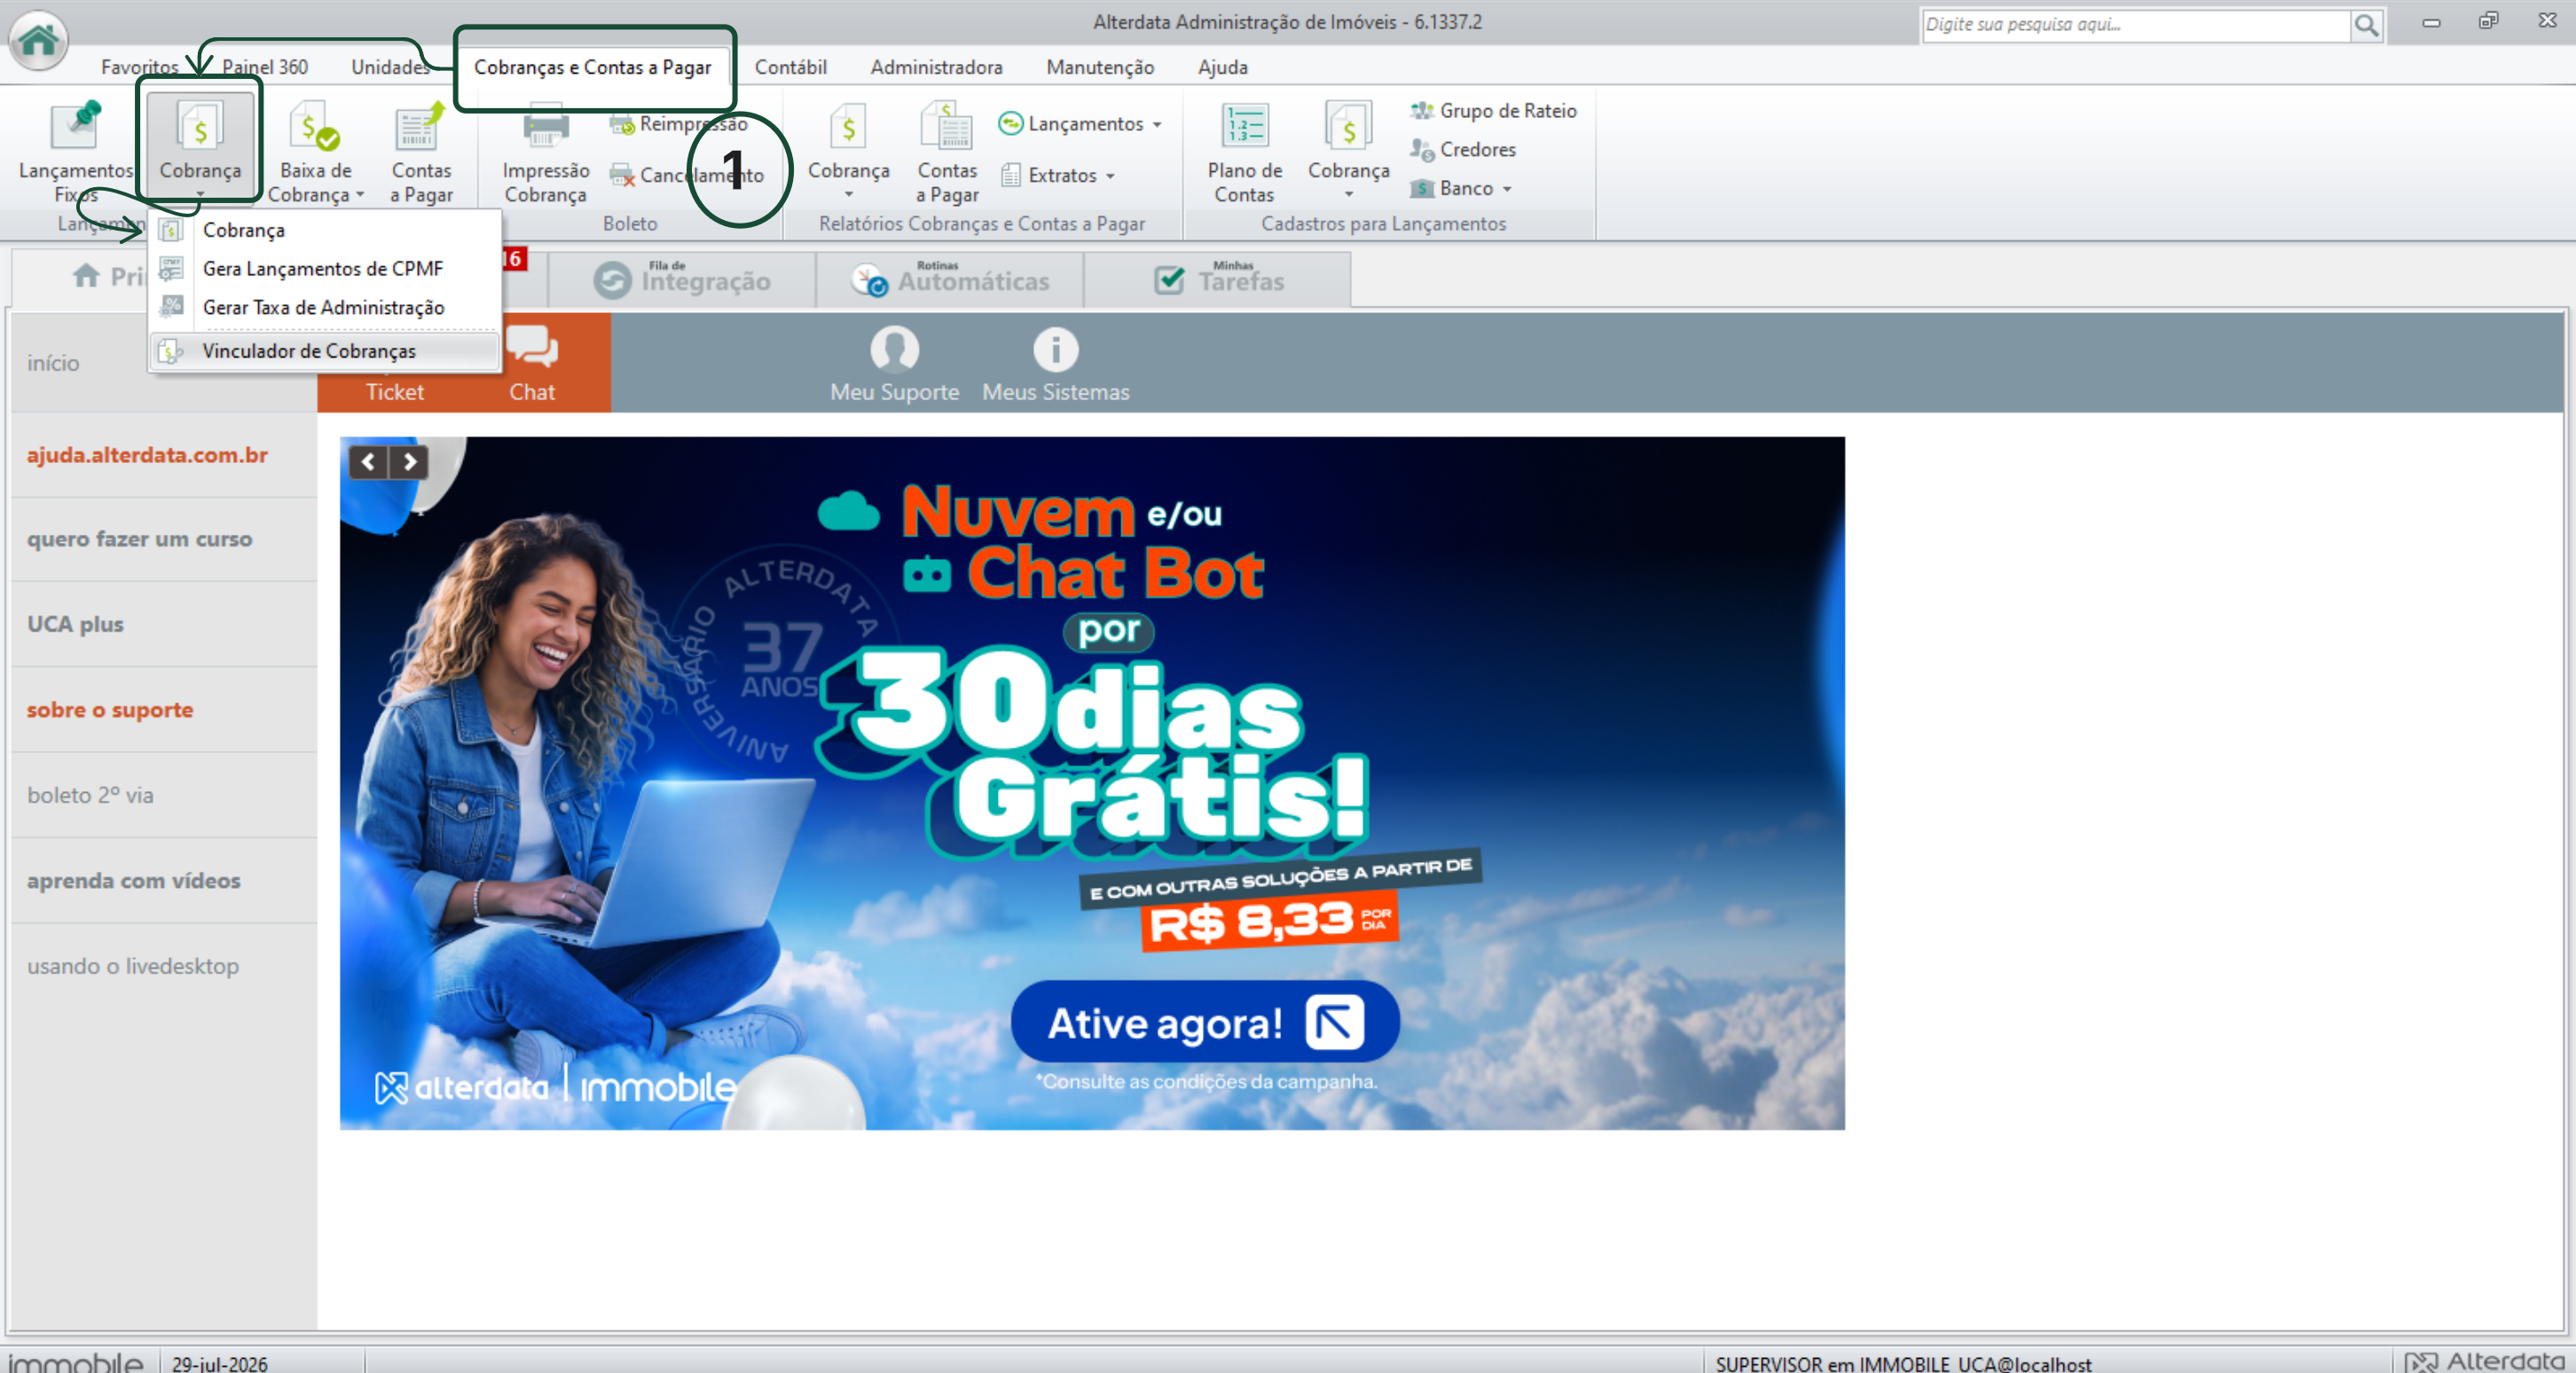Image resolution: width=2576 pixels, height=1373 pixels.
Task: Expand the Lançamentos dropdown in Relatórios
Action: (1157, 125)
